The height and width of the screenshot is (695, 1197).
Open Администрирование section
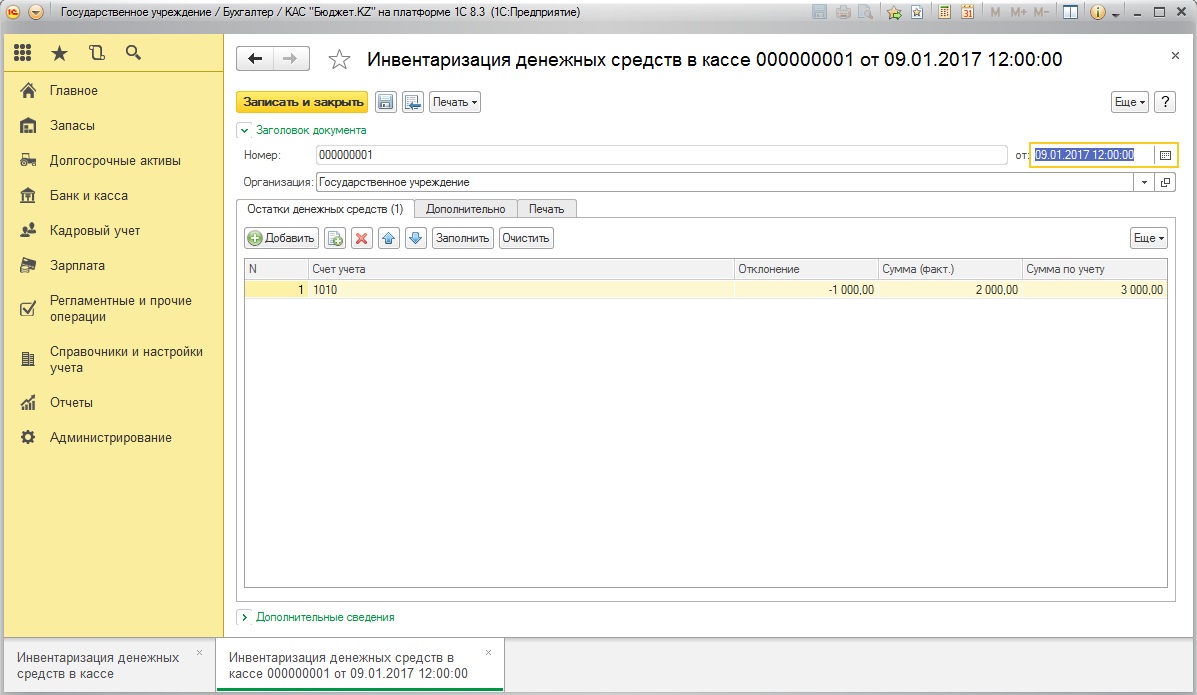[111, 438]
